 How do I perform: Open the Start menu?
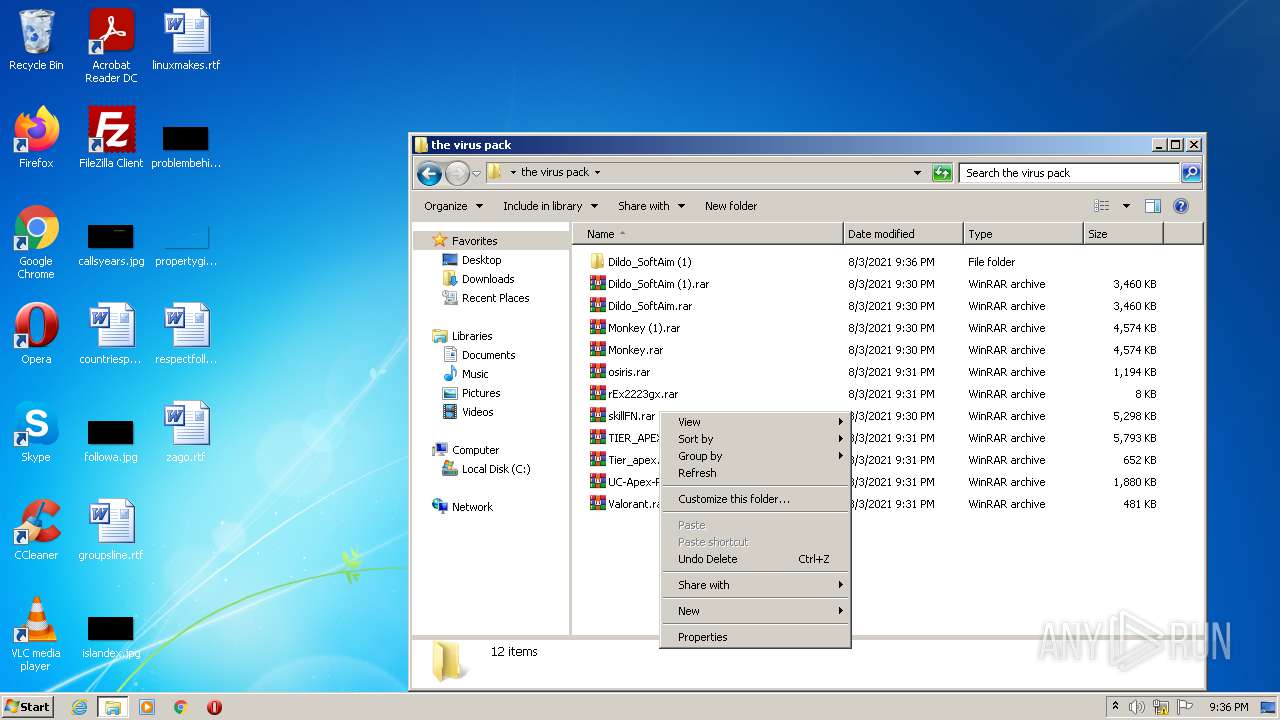(x=27, y=707)
